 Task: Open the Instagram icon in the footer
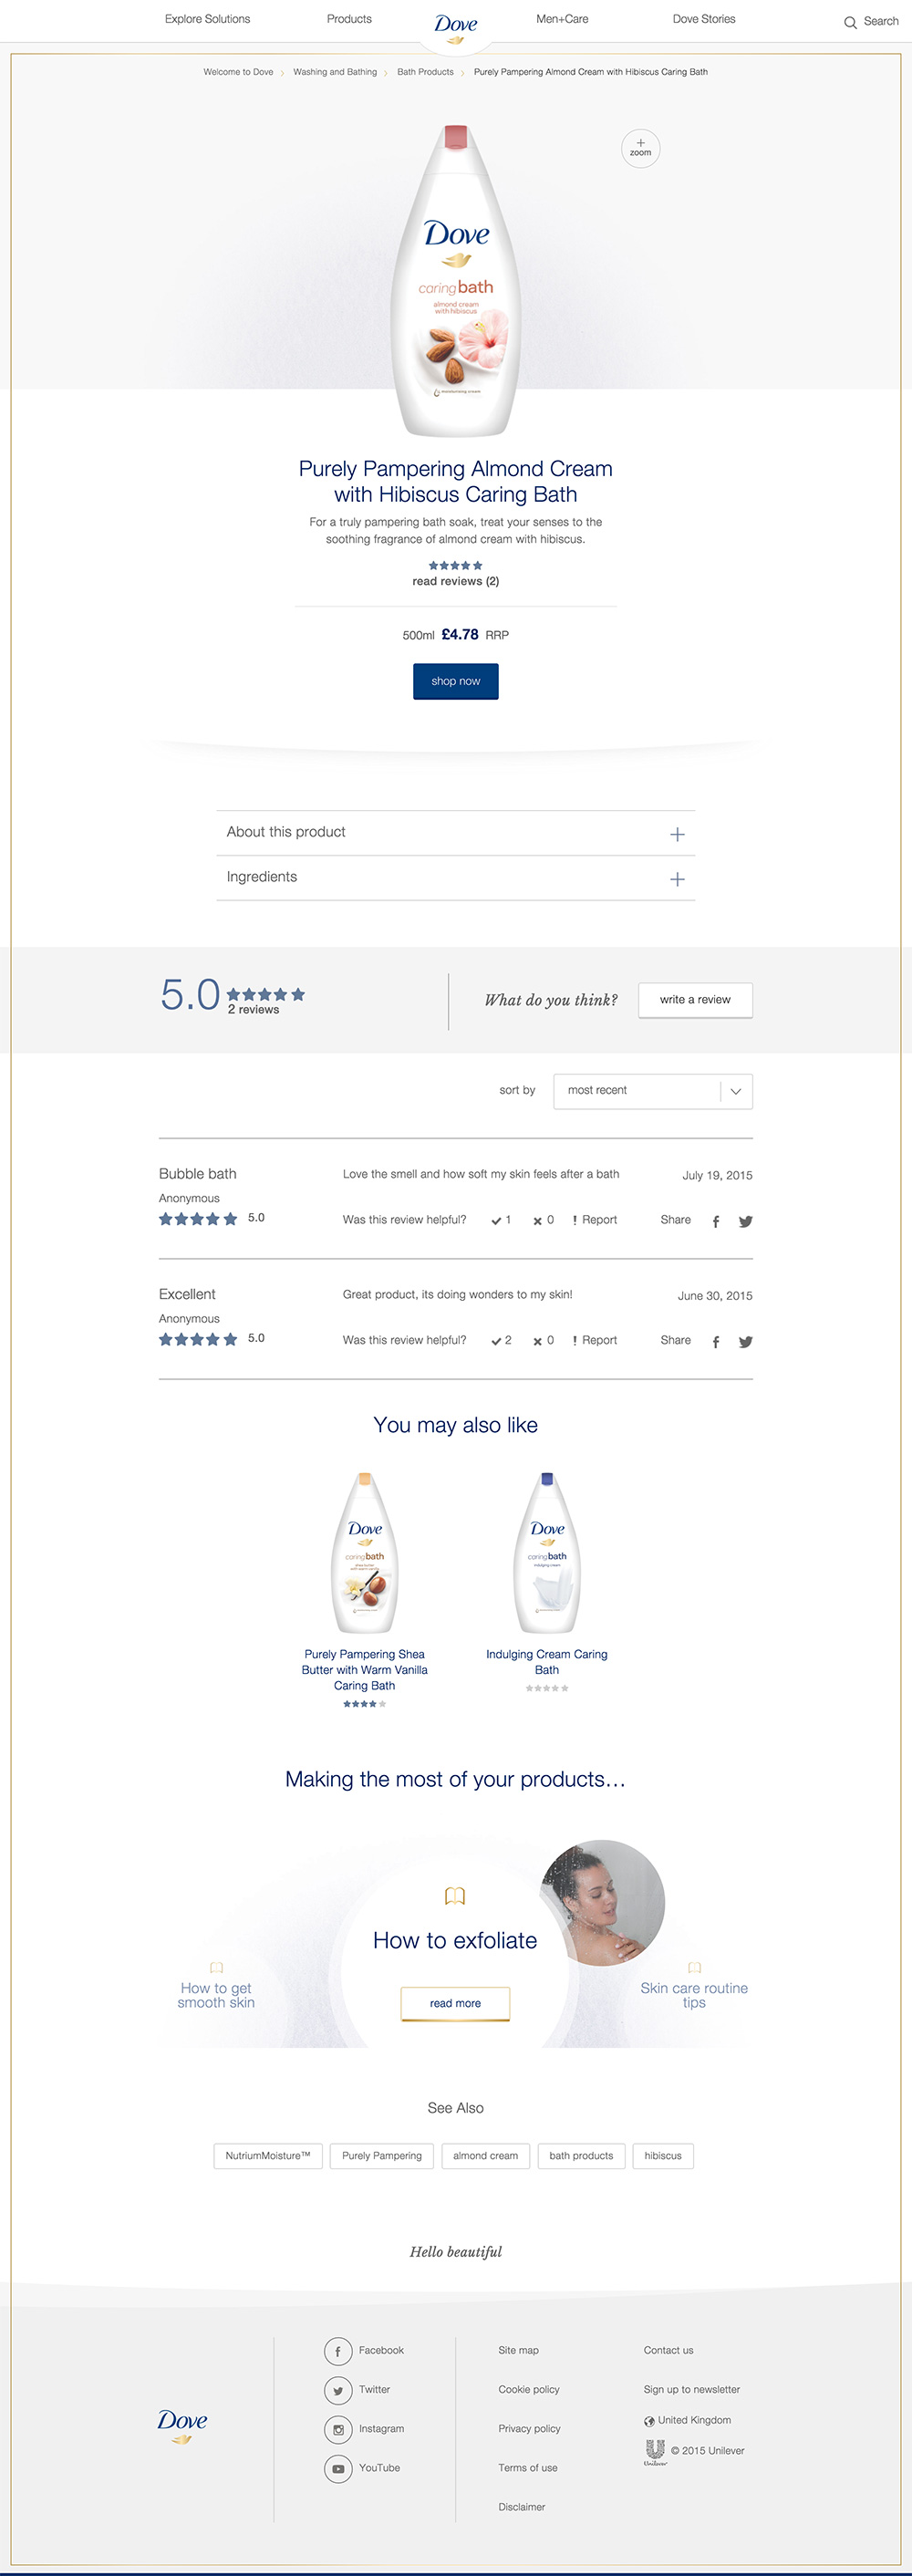coord(338,2429)
